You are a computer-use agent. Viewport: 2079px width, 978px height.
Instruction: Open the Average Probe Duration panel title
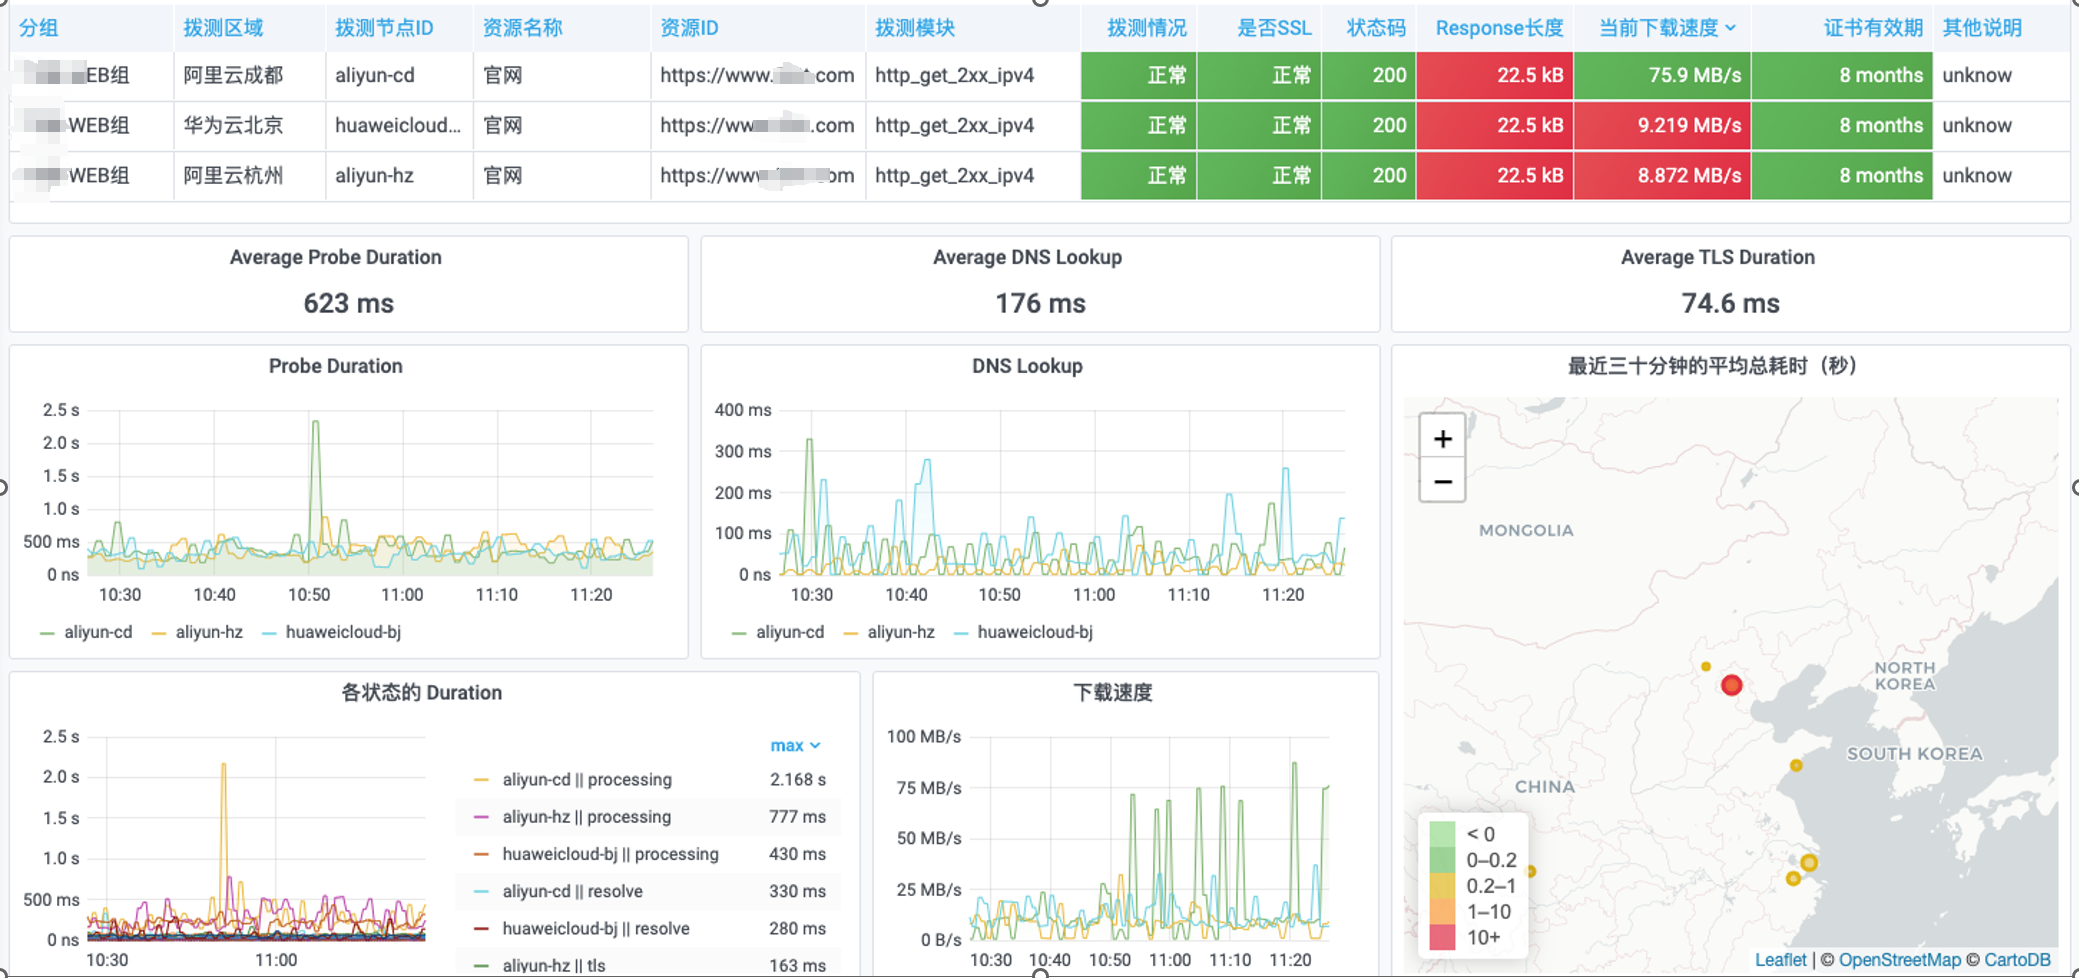tap(335, 257)
